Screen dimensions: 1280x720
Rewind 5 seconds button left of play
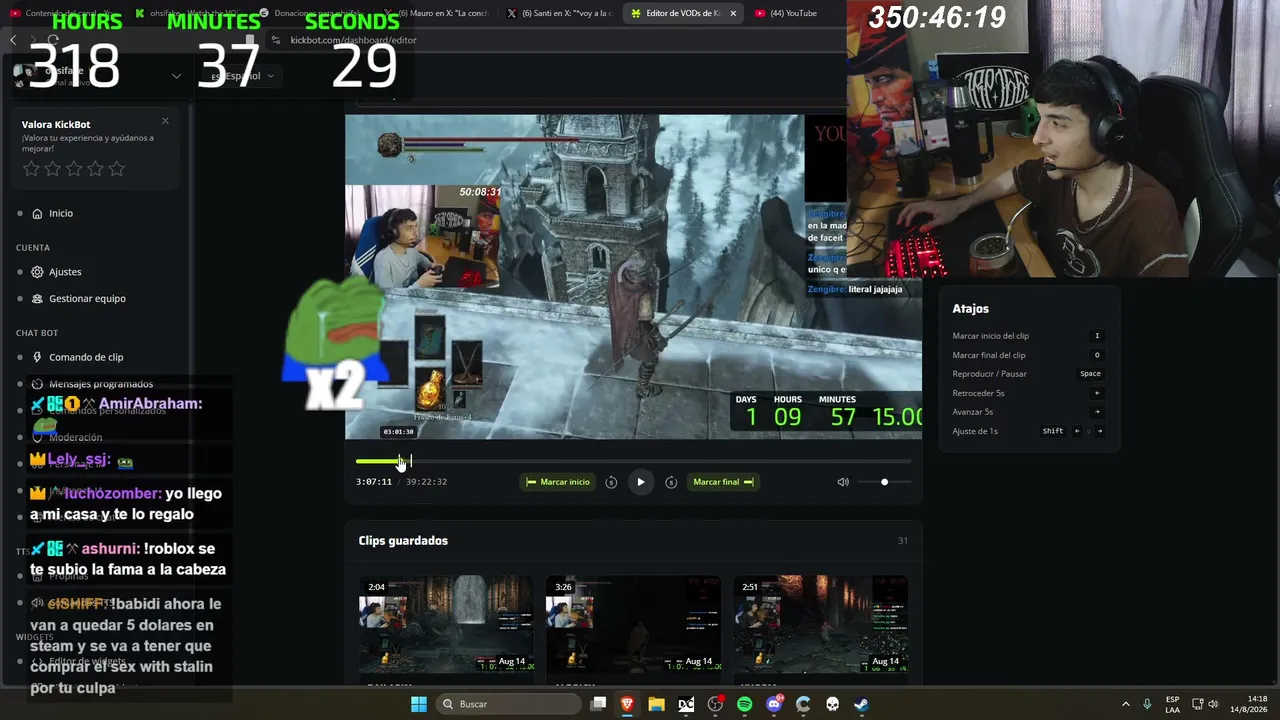click(x=611, y=482)
